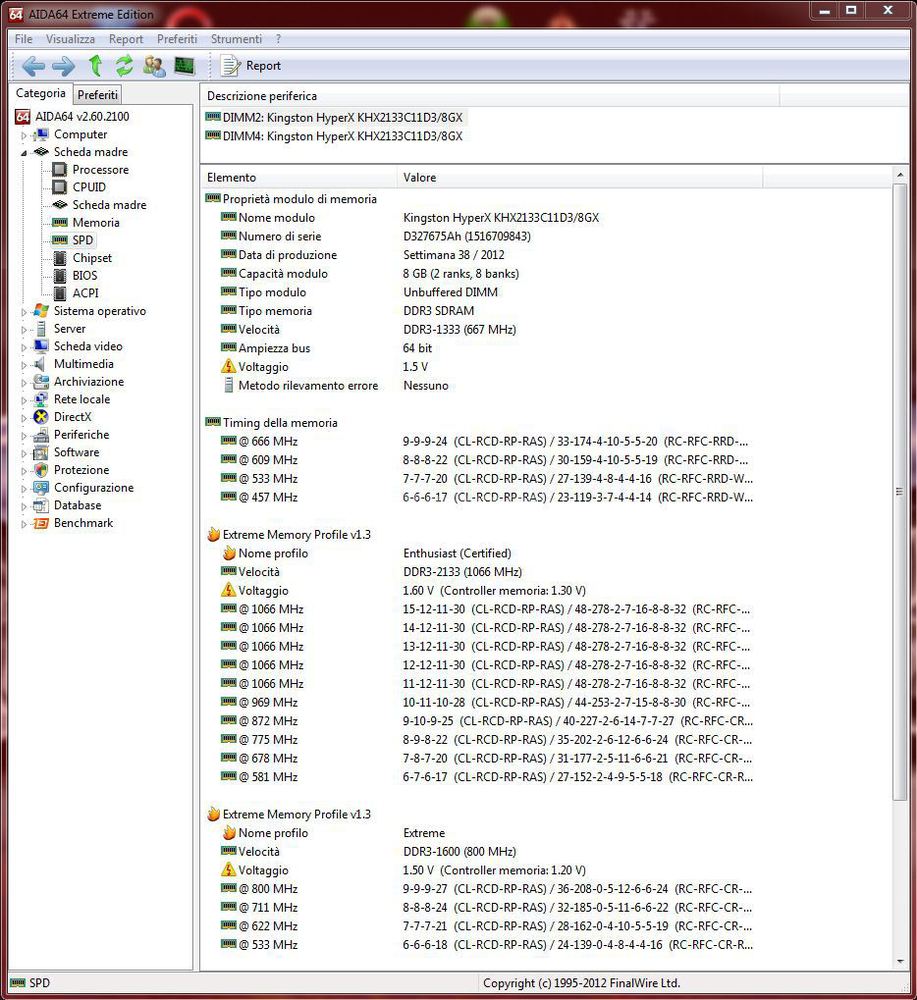Expand the Rete locale node

click(24, 400)
